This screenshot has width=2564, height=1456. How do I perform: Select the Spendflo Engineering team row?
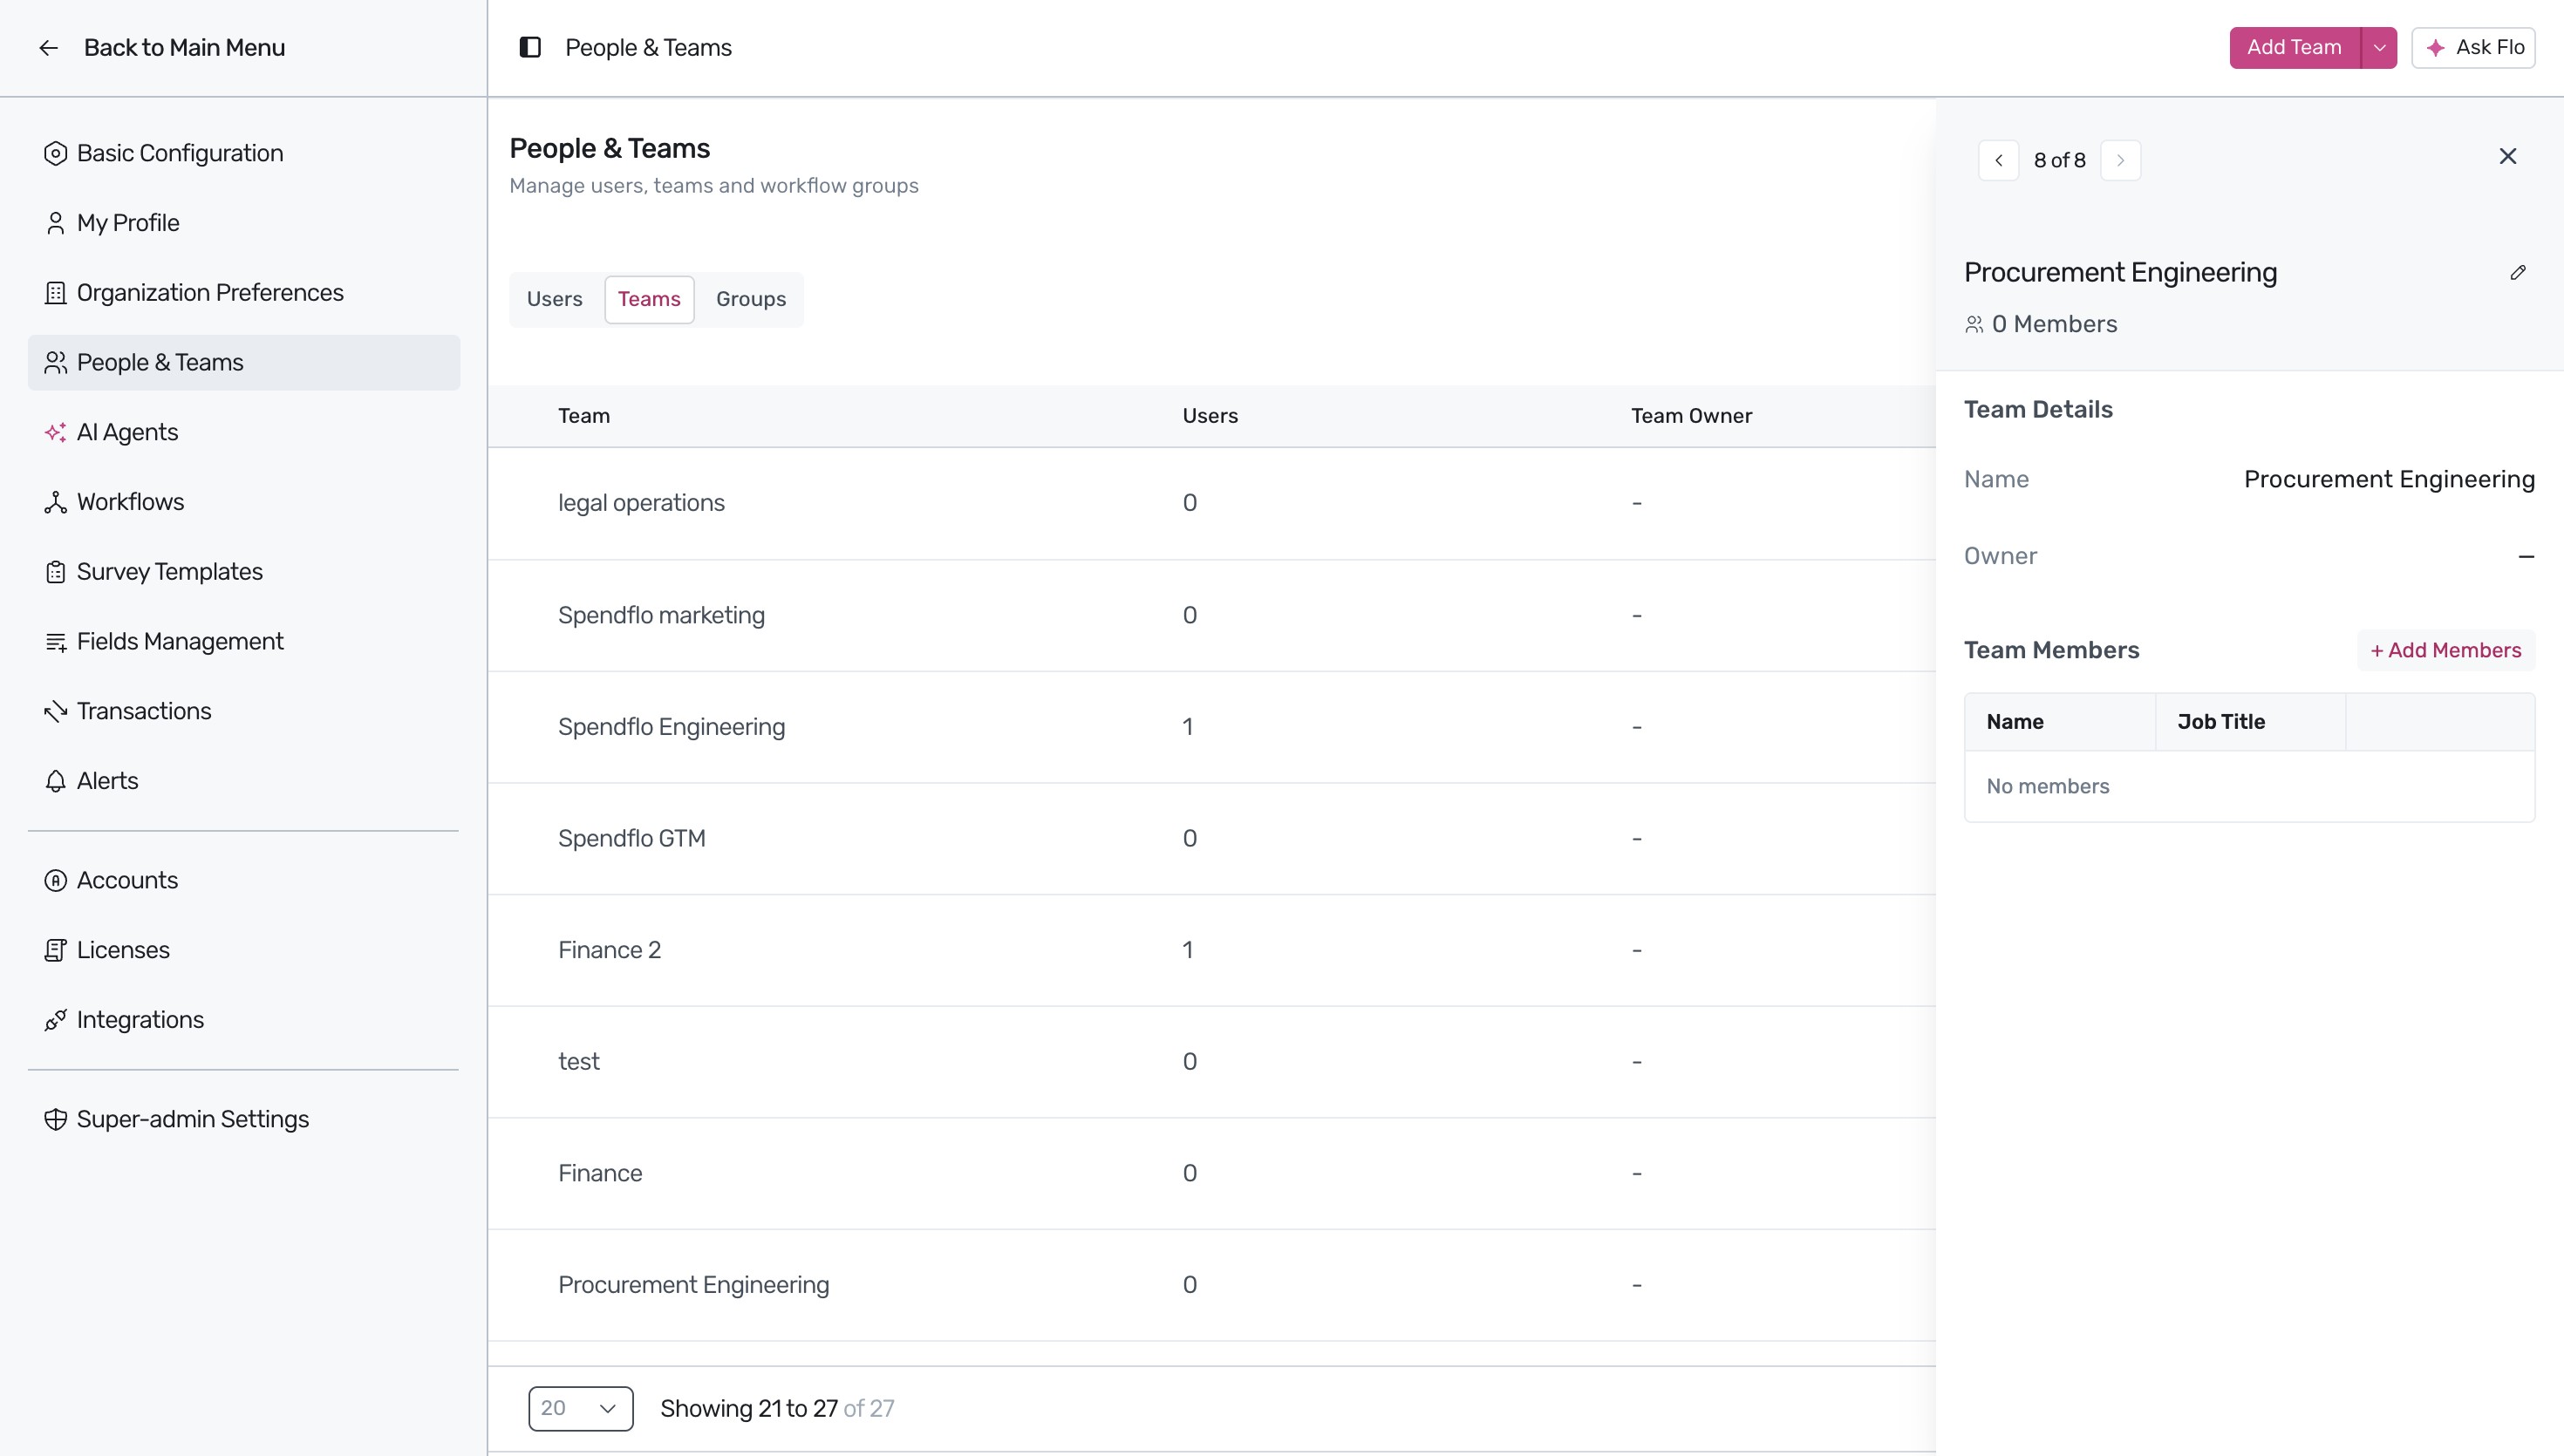(x=1212, y=727)
